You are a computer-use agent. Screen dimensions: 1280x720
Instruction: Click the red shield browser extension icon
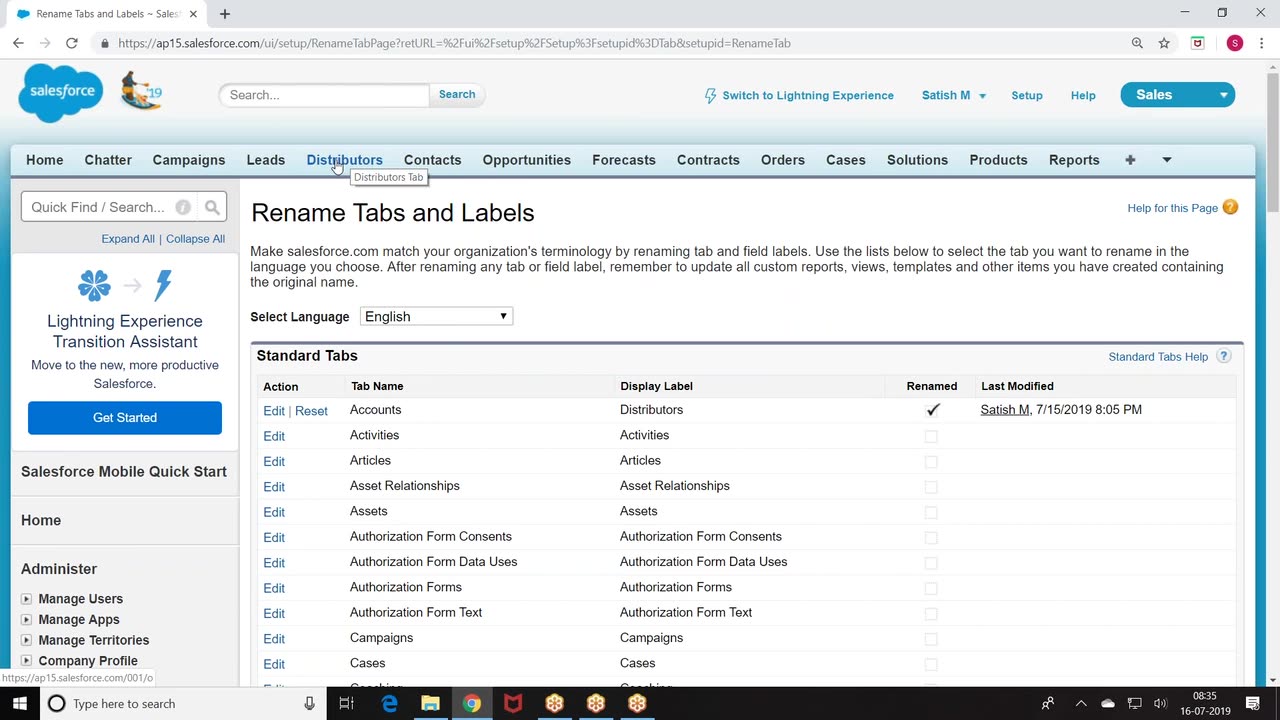1197,43
